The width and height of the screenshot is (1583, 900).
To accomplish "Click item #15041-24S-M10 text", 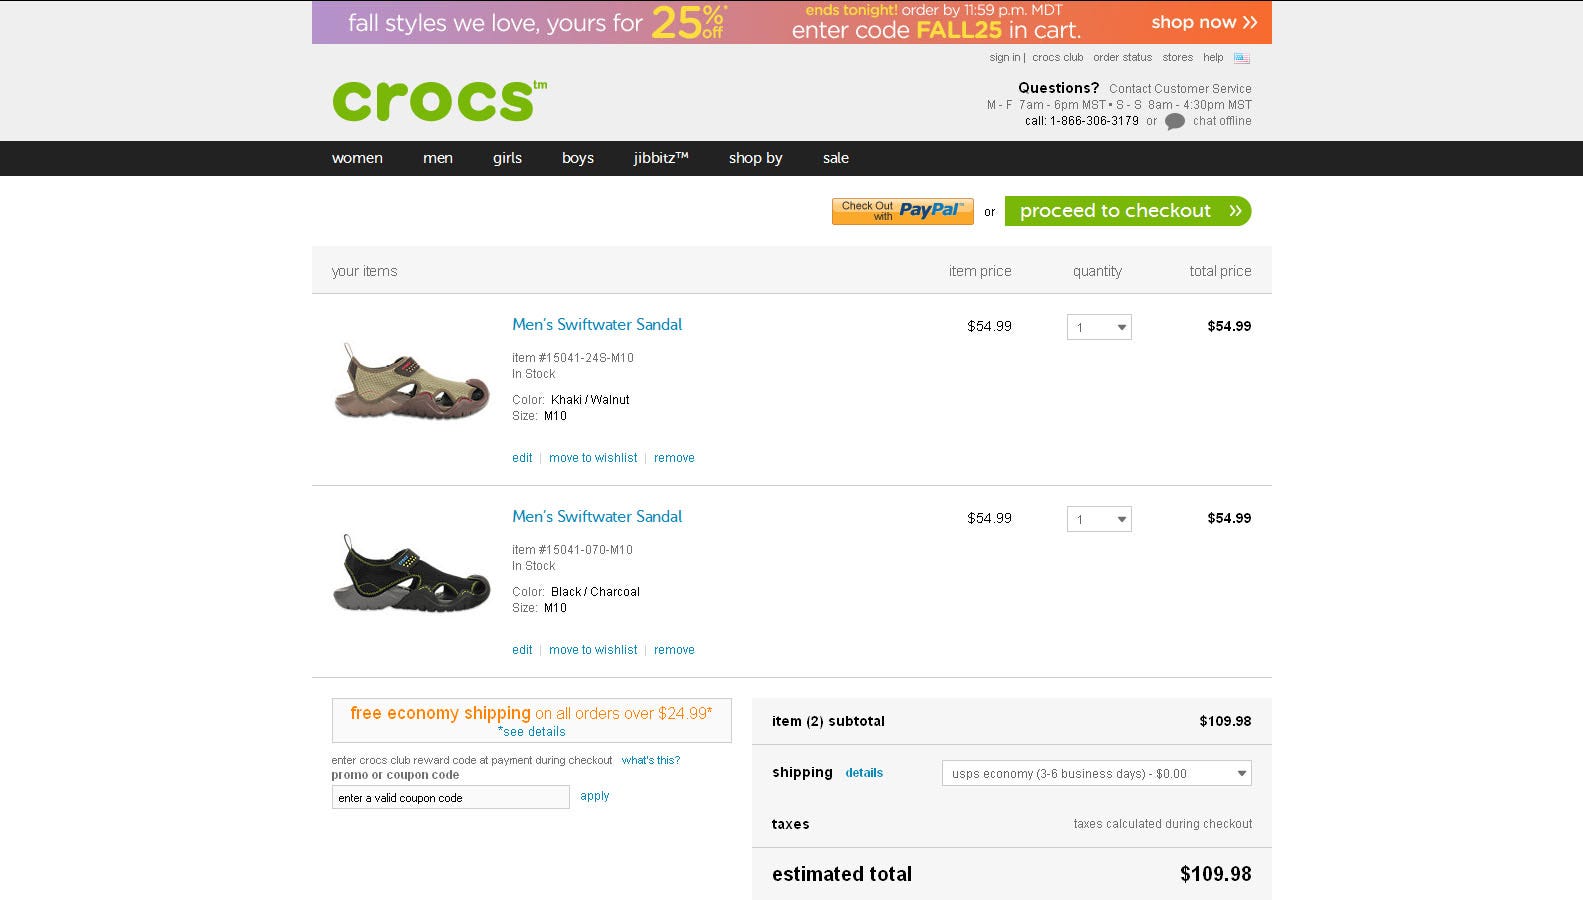I will click(573, 358).
